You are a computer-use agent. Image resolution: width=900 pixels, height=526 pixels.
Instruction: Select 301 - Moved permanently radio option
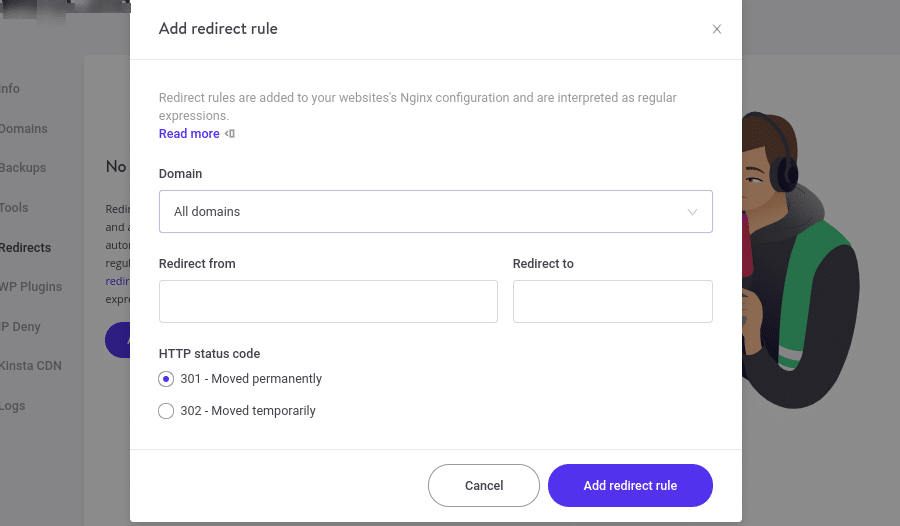pos(166,379)
